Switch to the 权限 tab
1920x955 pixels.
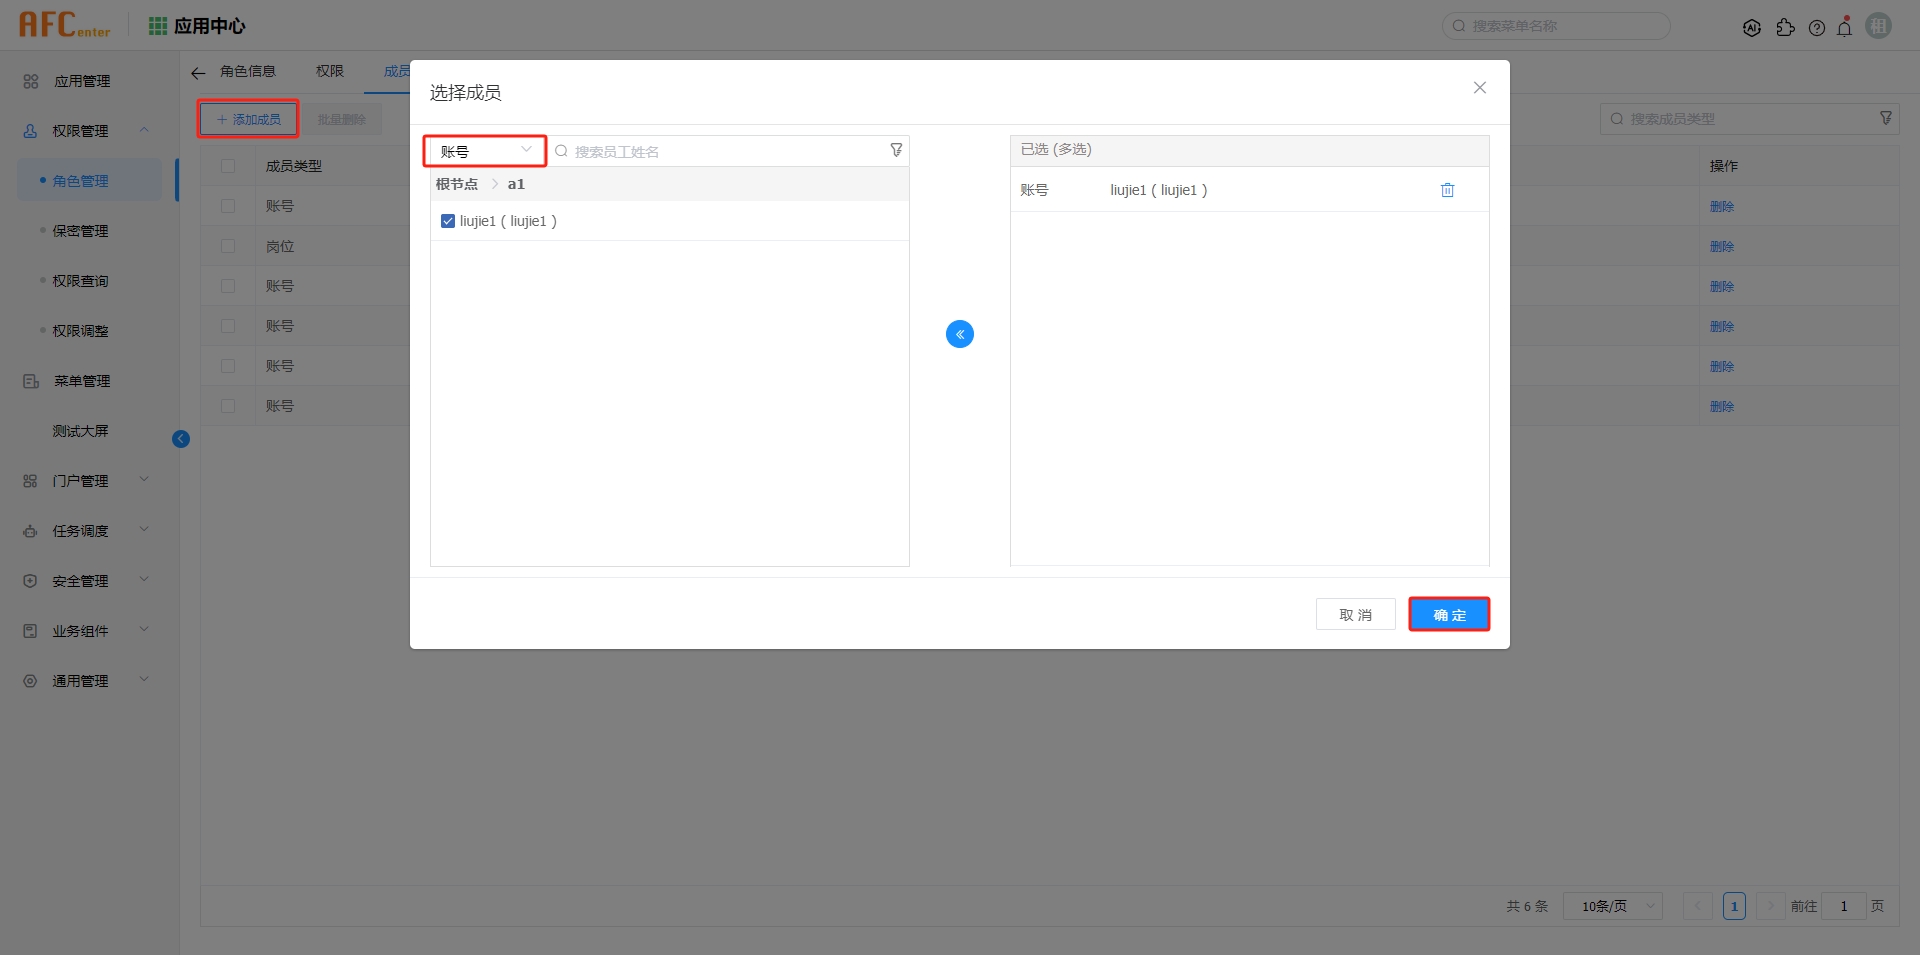coord(330,71)
